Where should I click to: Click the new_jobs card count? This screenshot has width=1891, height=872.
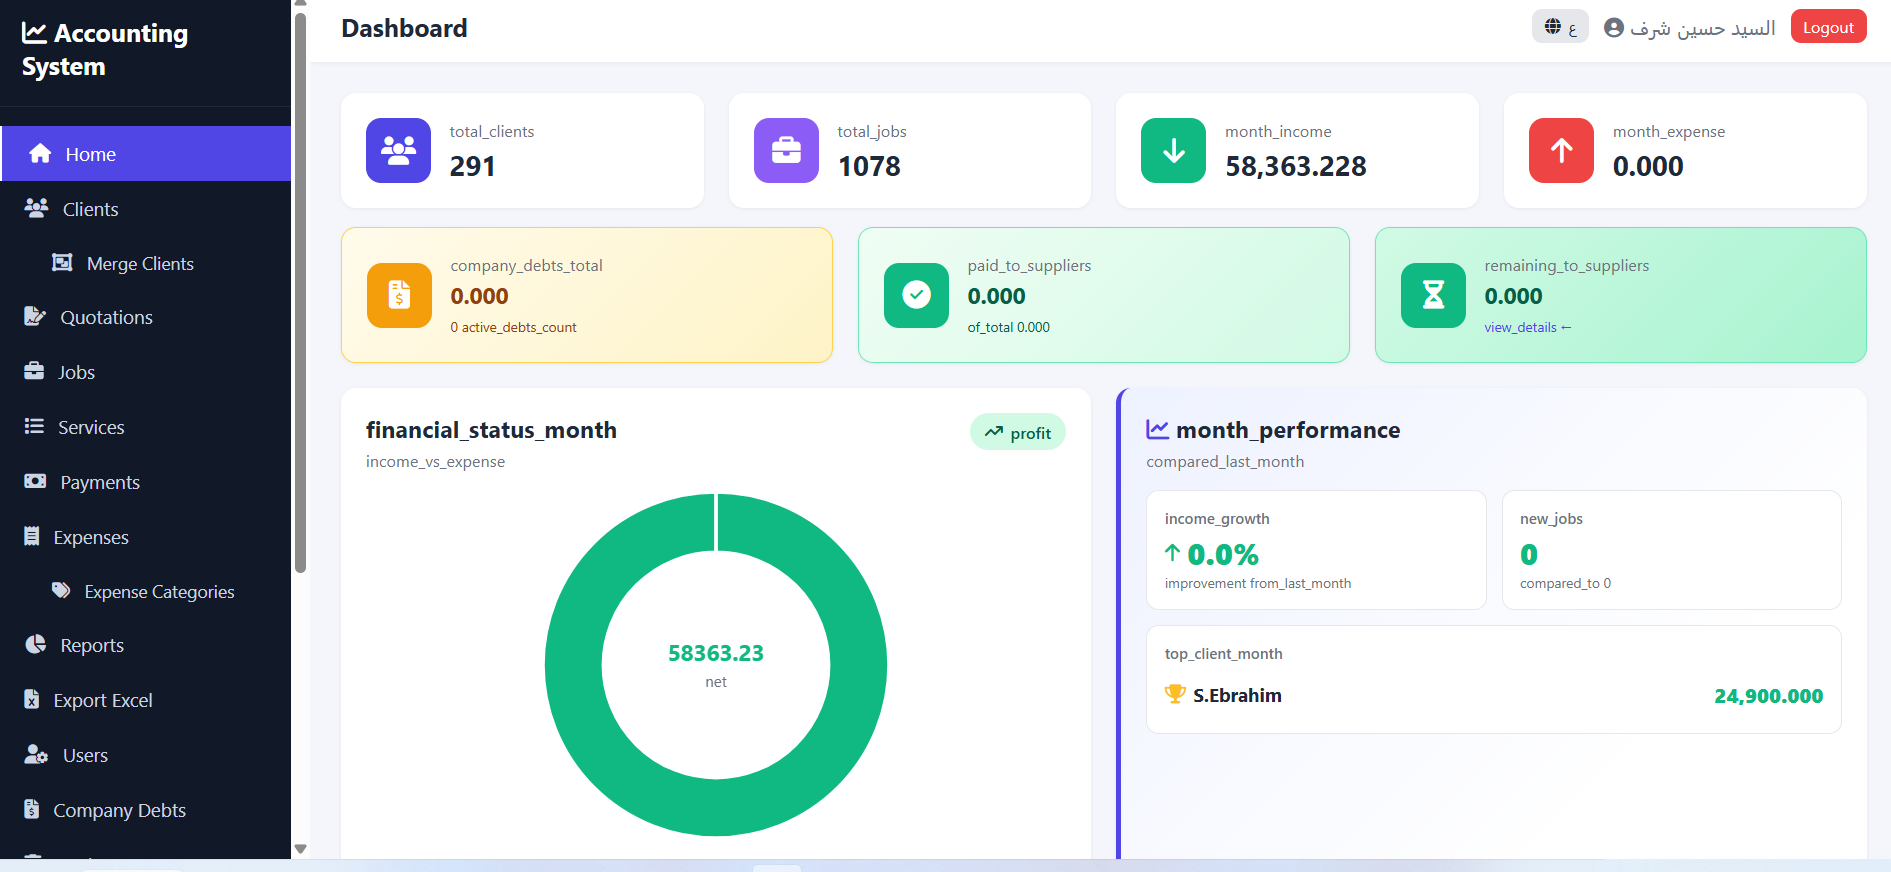click(1529, 554)
